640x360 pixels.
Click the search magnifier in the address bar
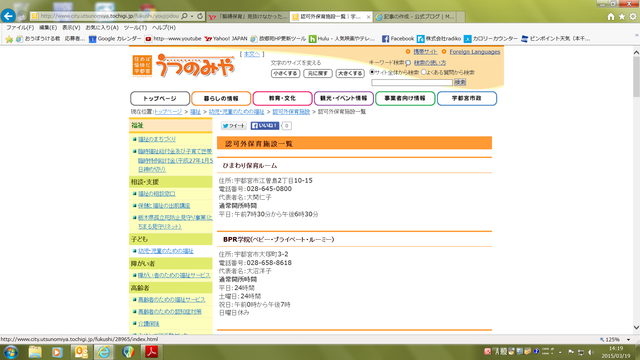pyautogui.click(x=184, y=16)
